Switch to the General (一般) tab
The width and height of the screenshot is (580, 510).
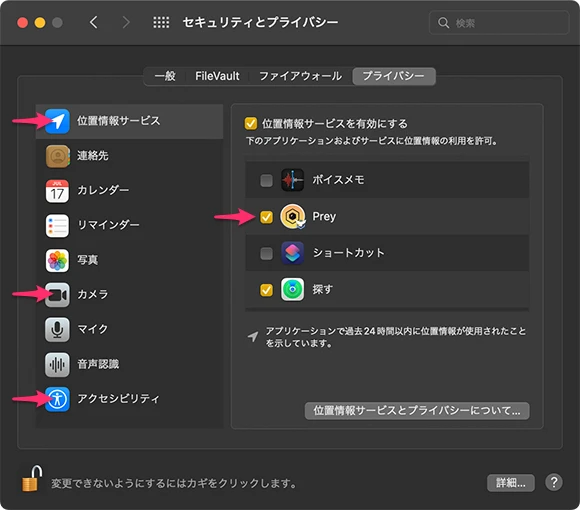click(165, 76)
